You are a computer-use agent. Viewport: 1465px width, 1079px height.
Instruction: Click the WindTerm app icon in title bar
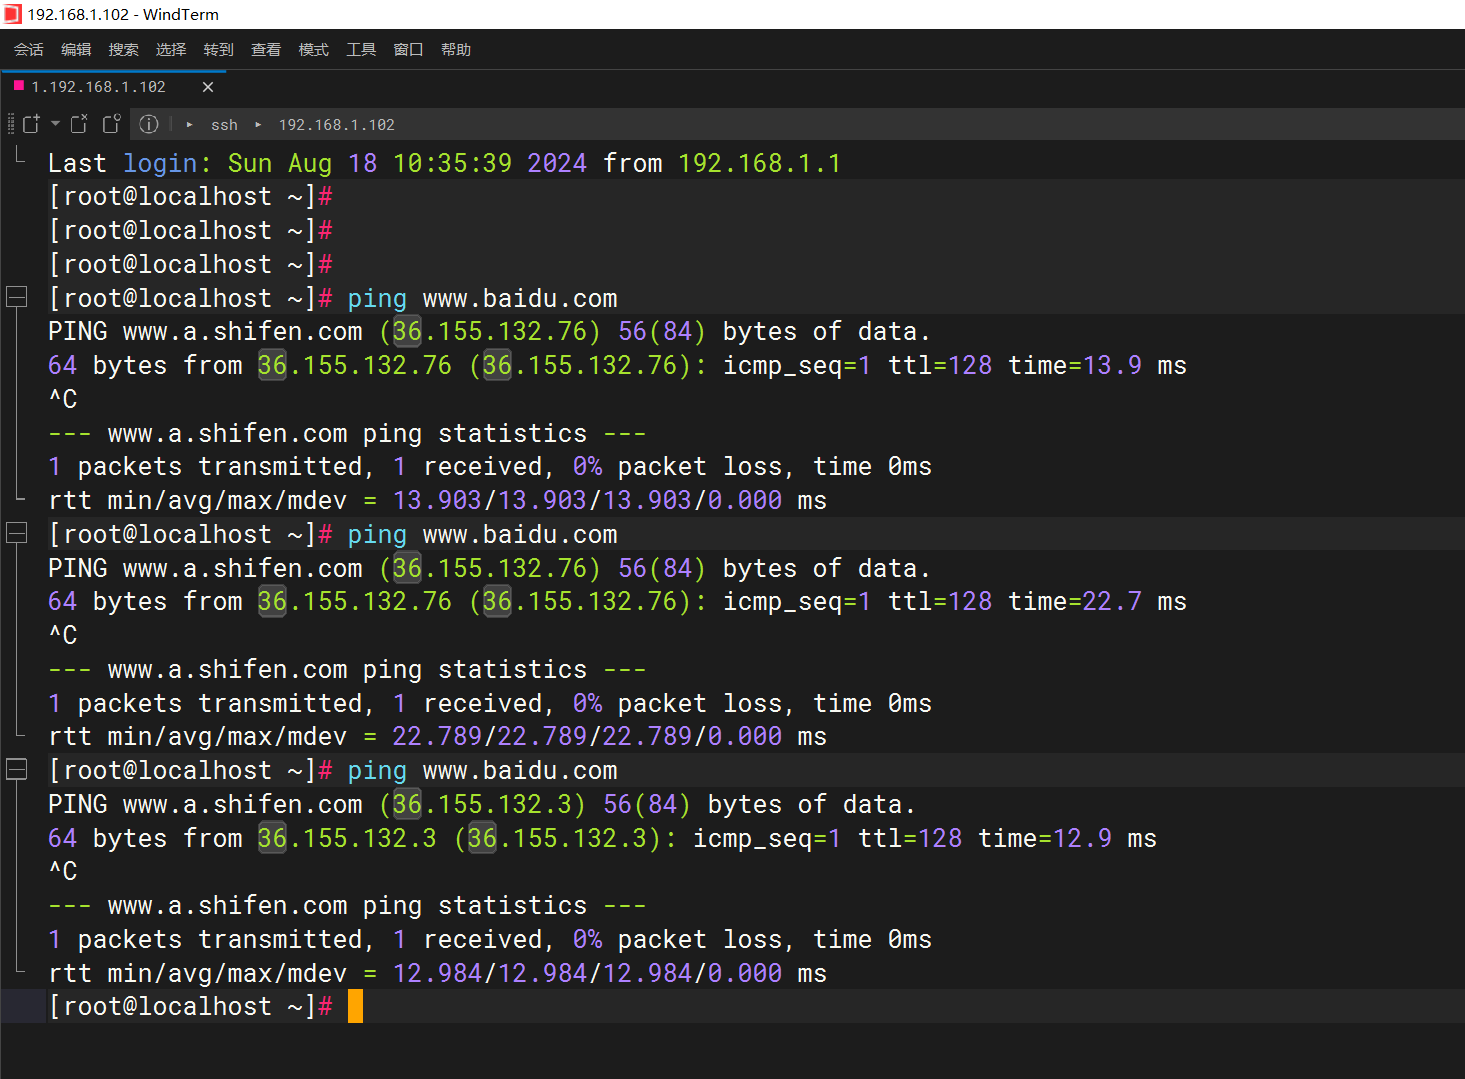point(12,14)
